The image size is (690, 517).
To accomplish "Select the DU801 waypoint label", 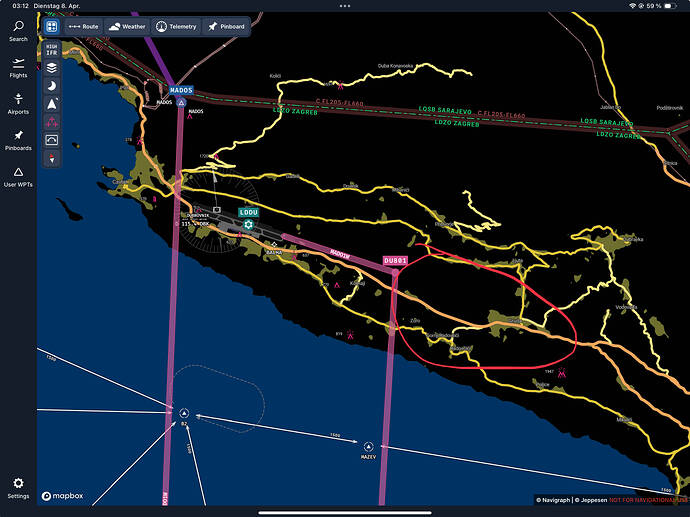I will pyautogui.click(x=395, y=260).
